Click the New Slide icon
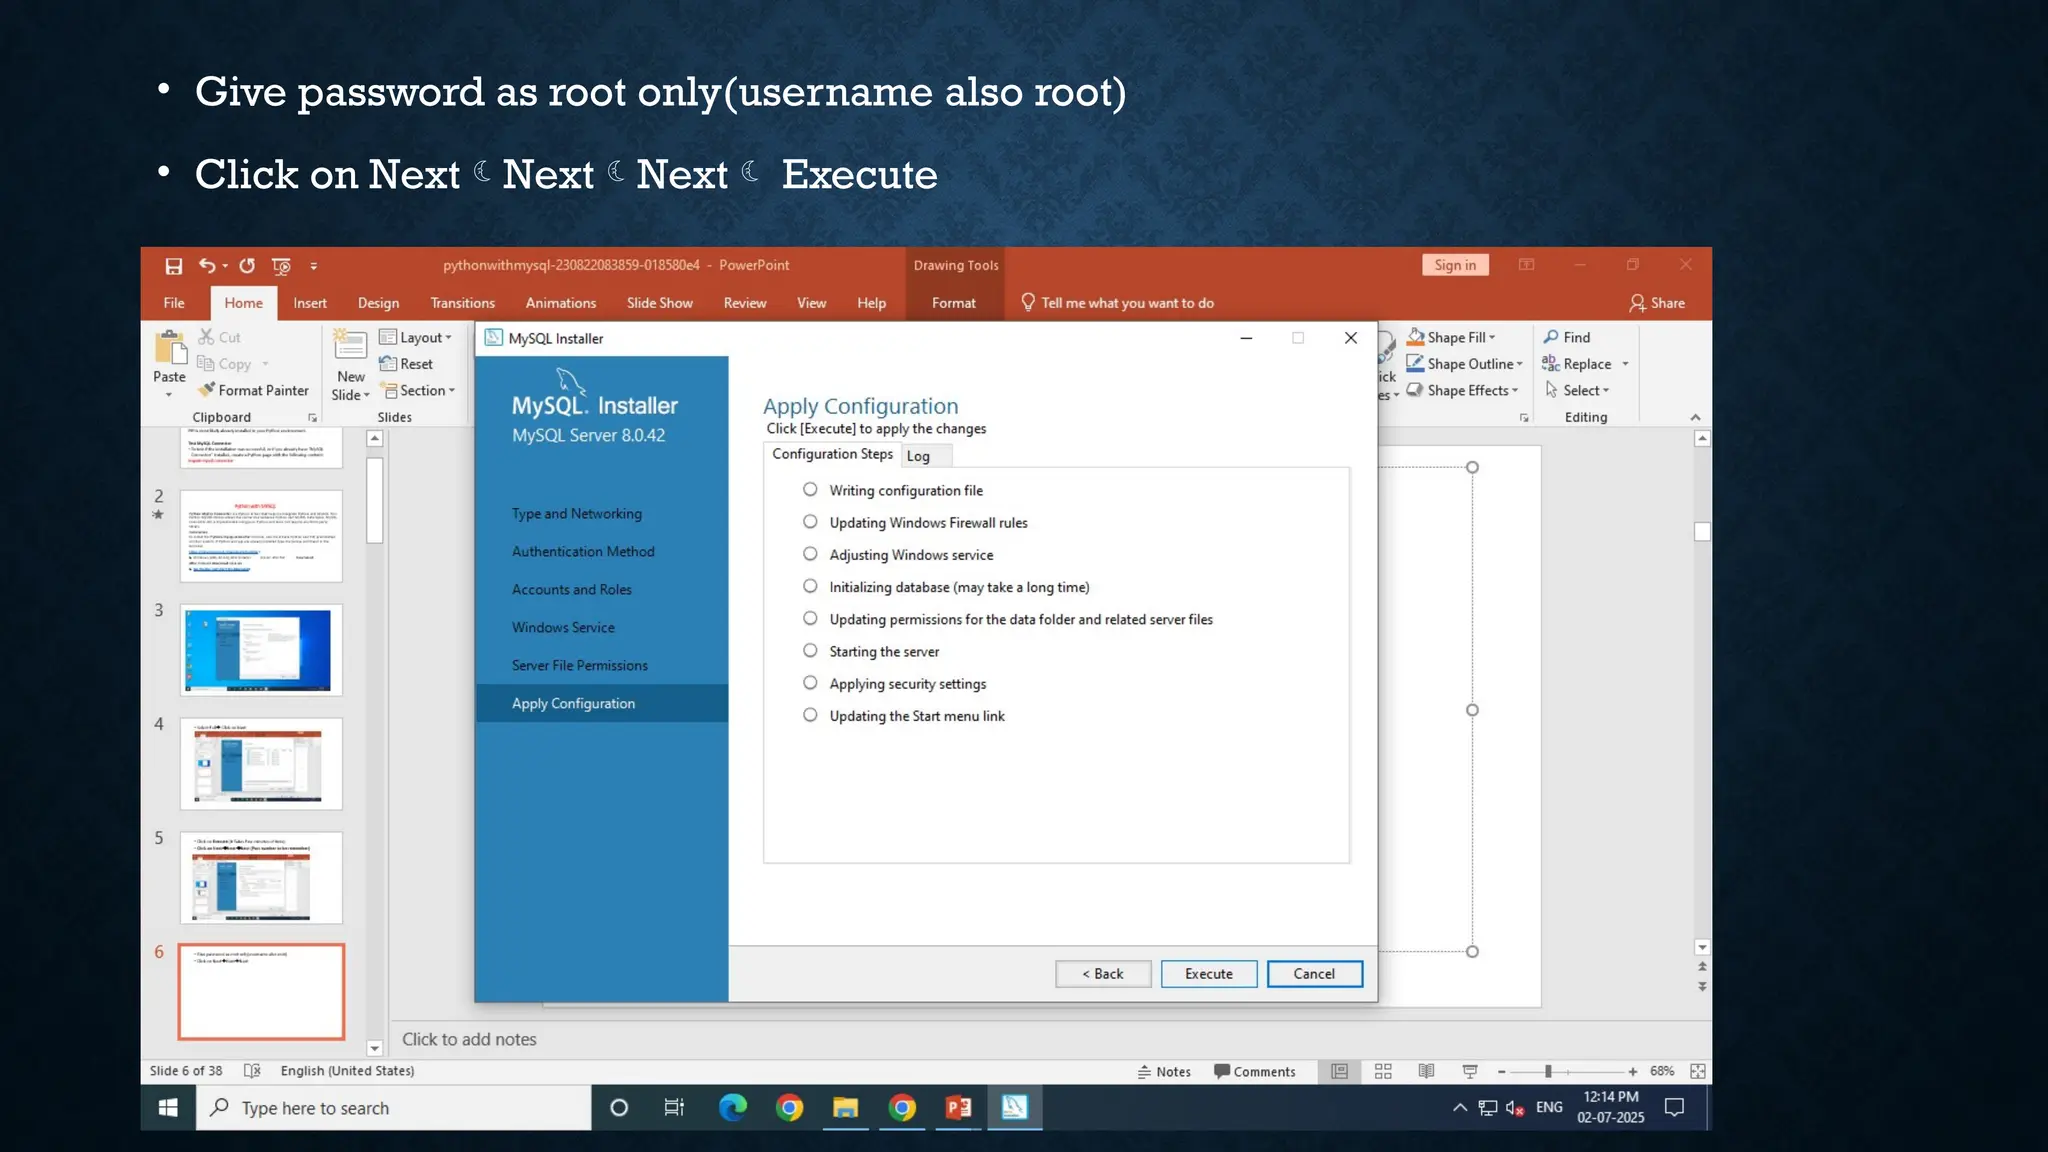 (x=350, y=347)
